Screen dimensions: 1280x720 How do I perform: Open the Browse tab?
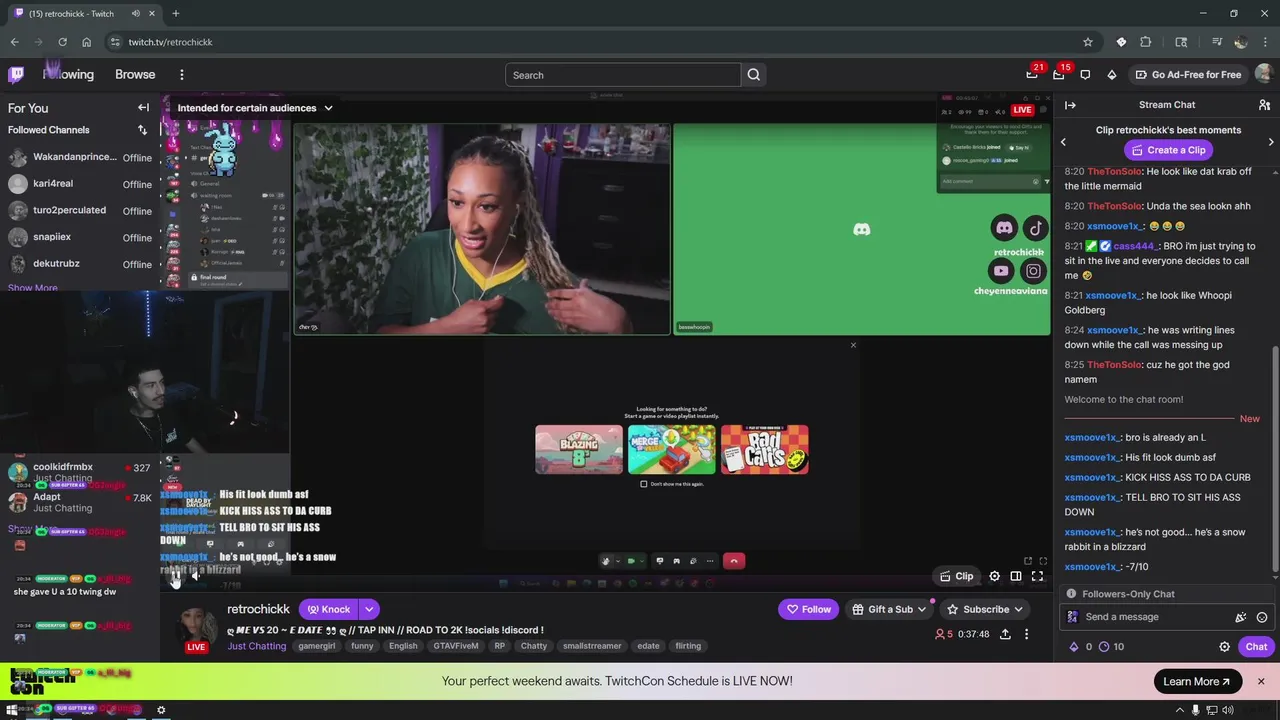click(x=135, y=75)
